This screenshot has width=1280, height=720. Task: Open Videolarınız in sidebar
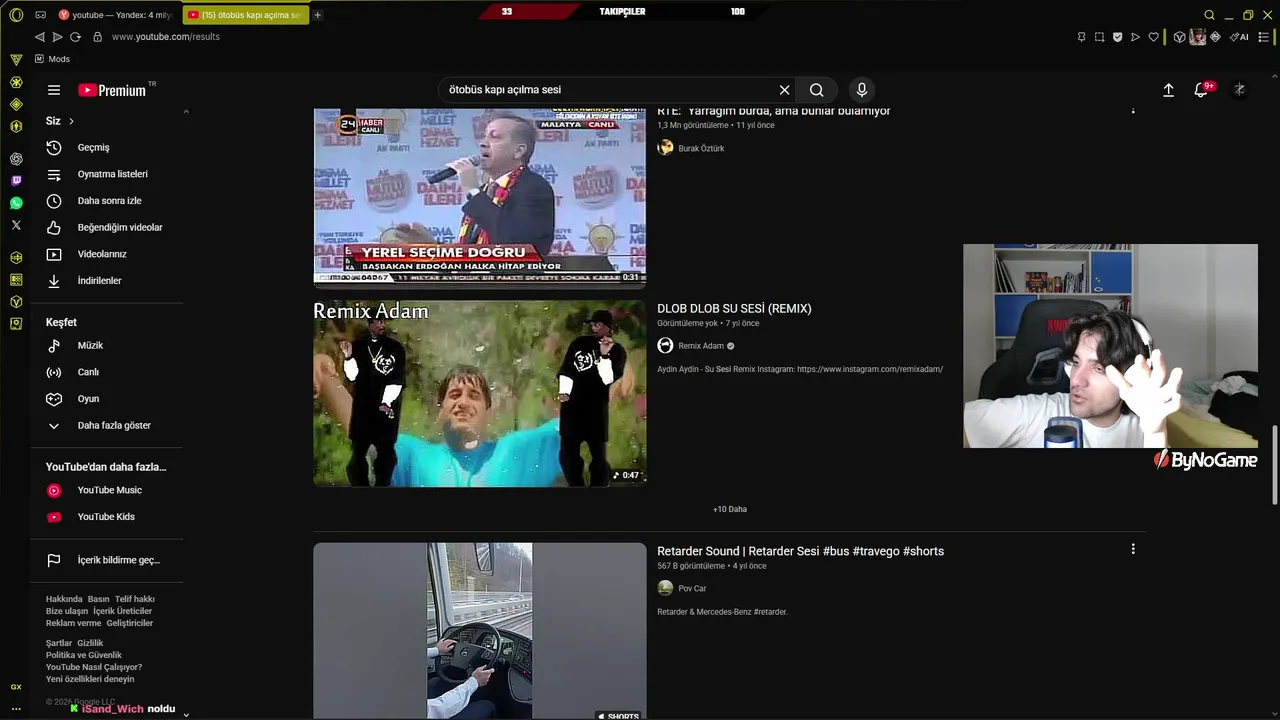click(x=107, y=254)
